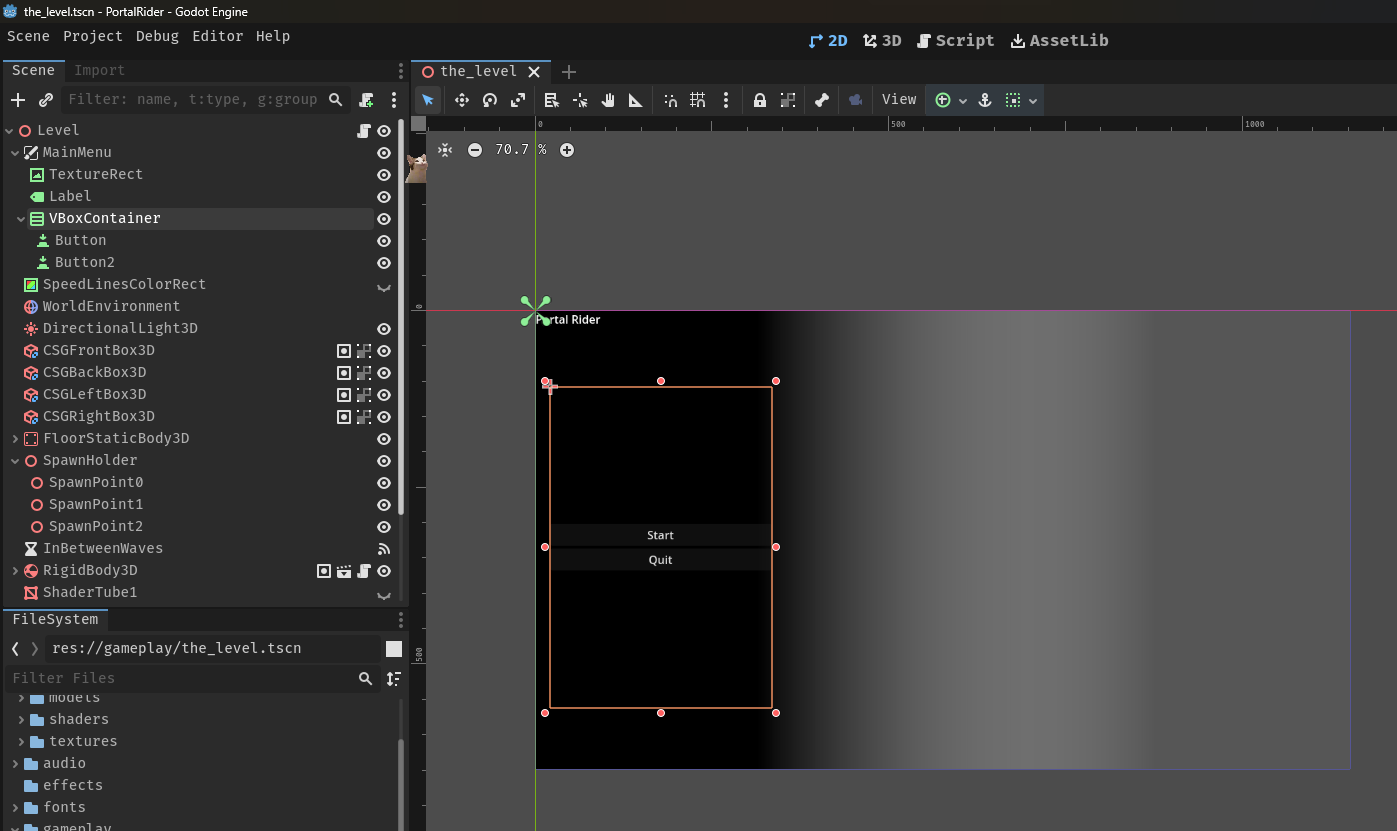Collapse the MainMenu node tree

click(15, 153)
